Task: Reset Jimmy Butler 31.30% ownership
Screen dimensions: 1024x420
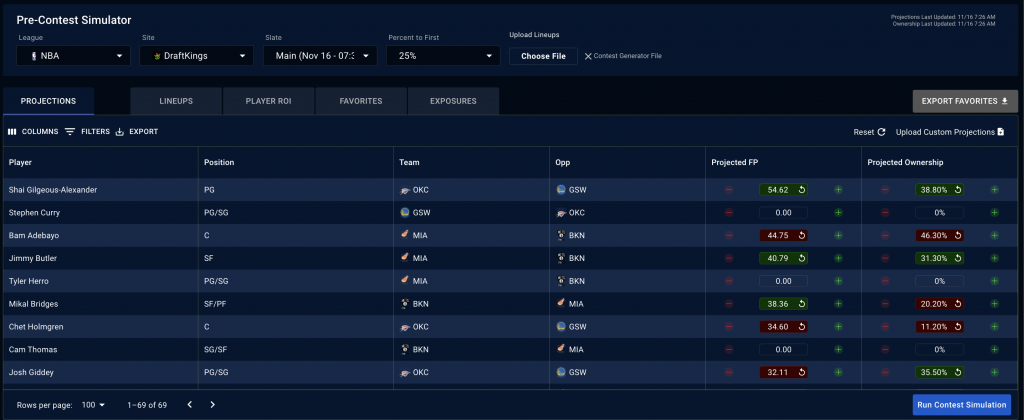Action: coord(958,259)
